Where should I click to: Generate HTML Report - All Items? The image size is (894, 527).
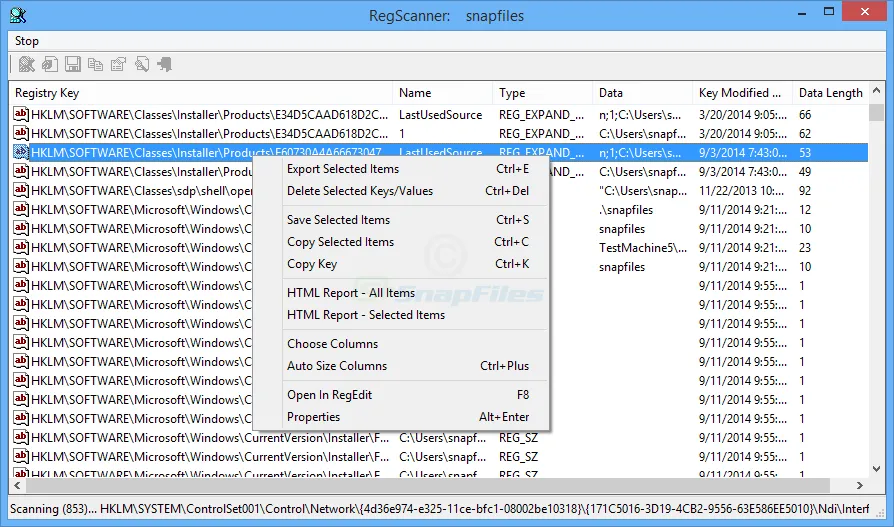401,293
